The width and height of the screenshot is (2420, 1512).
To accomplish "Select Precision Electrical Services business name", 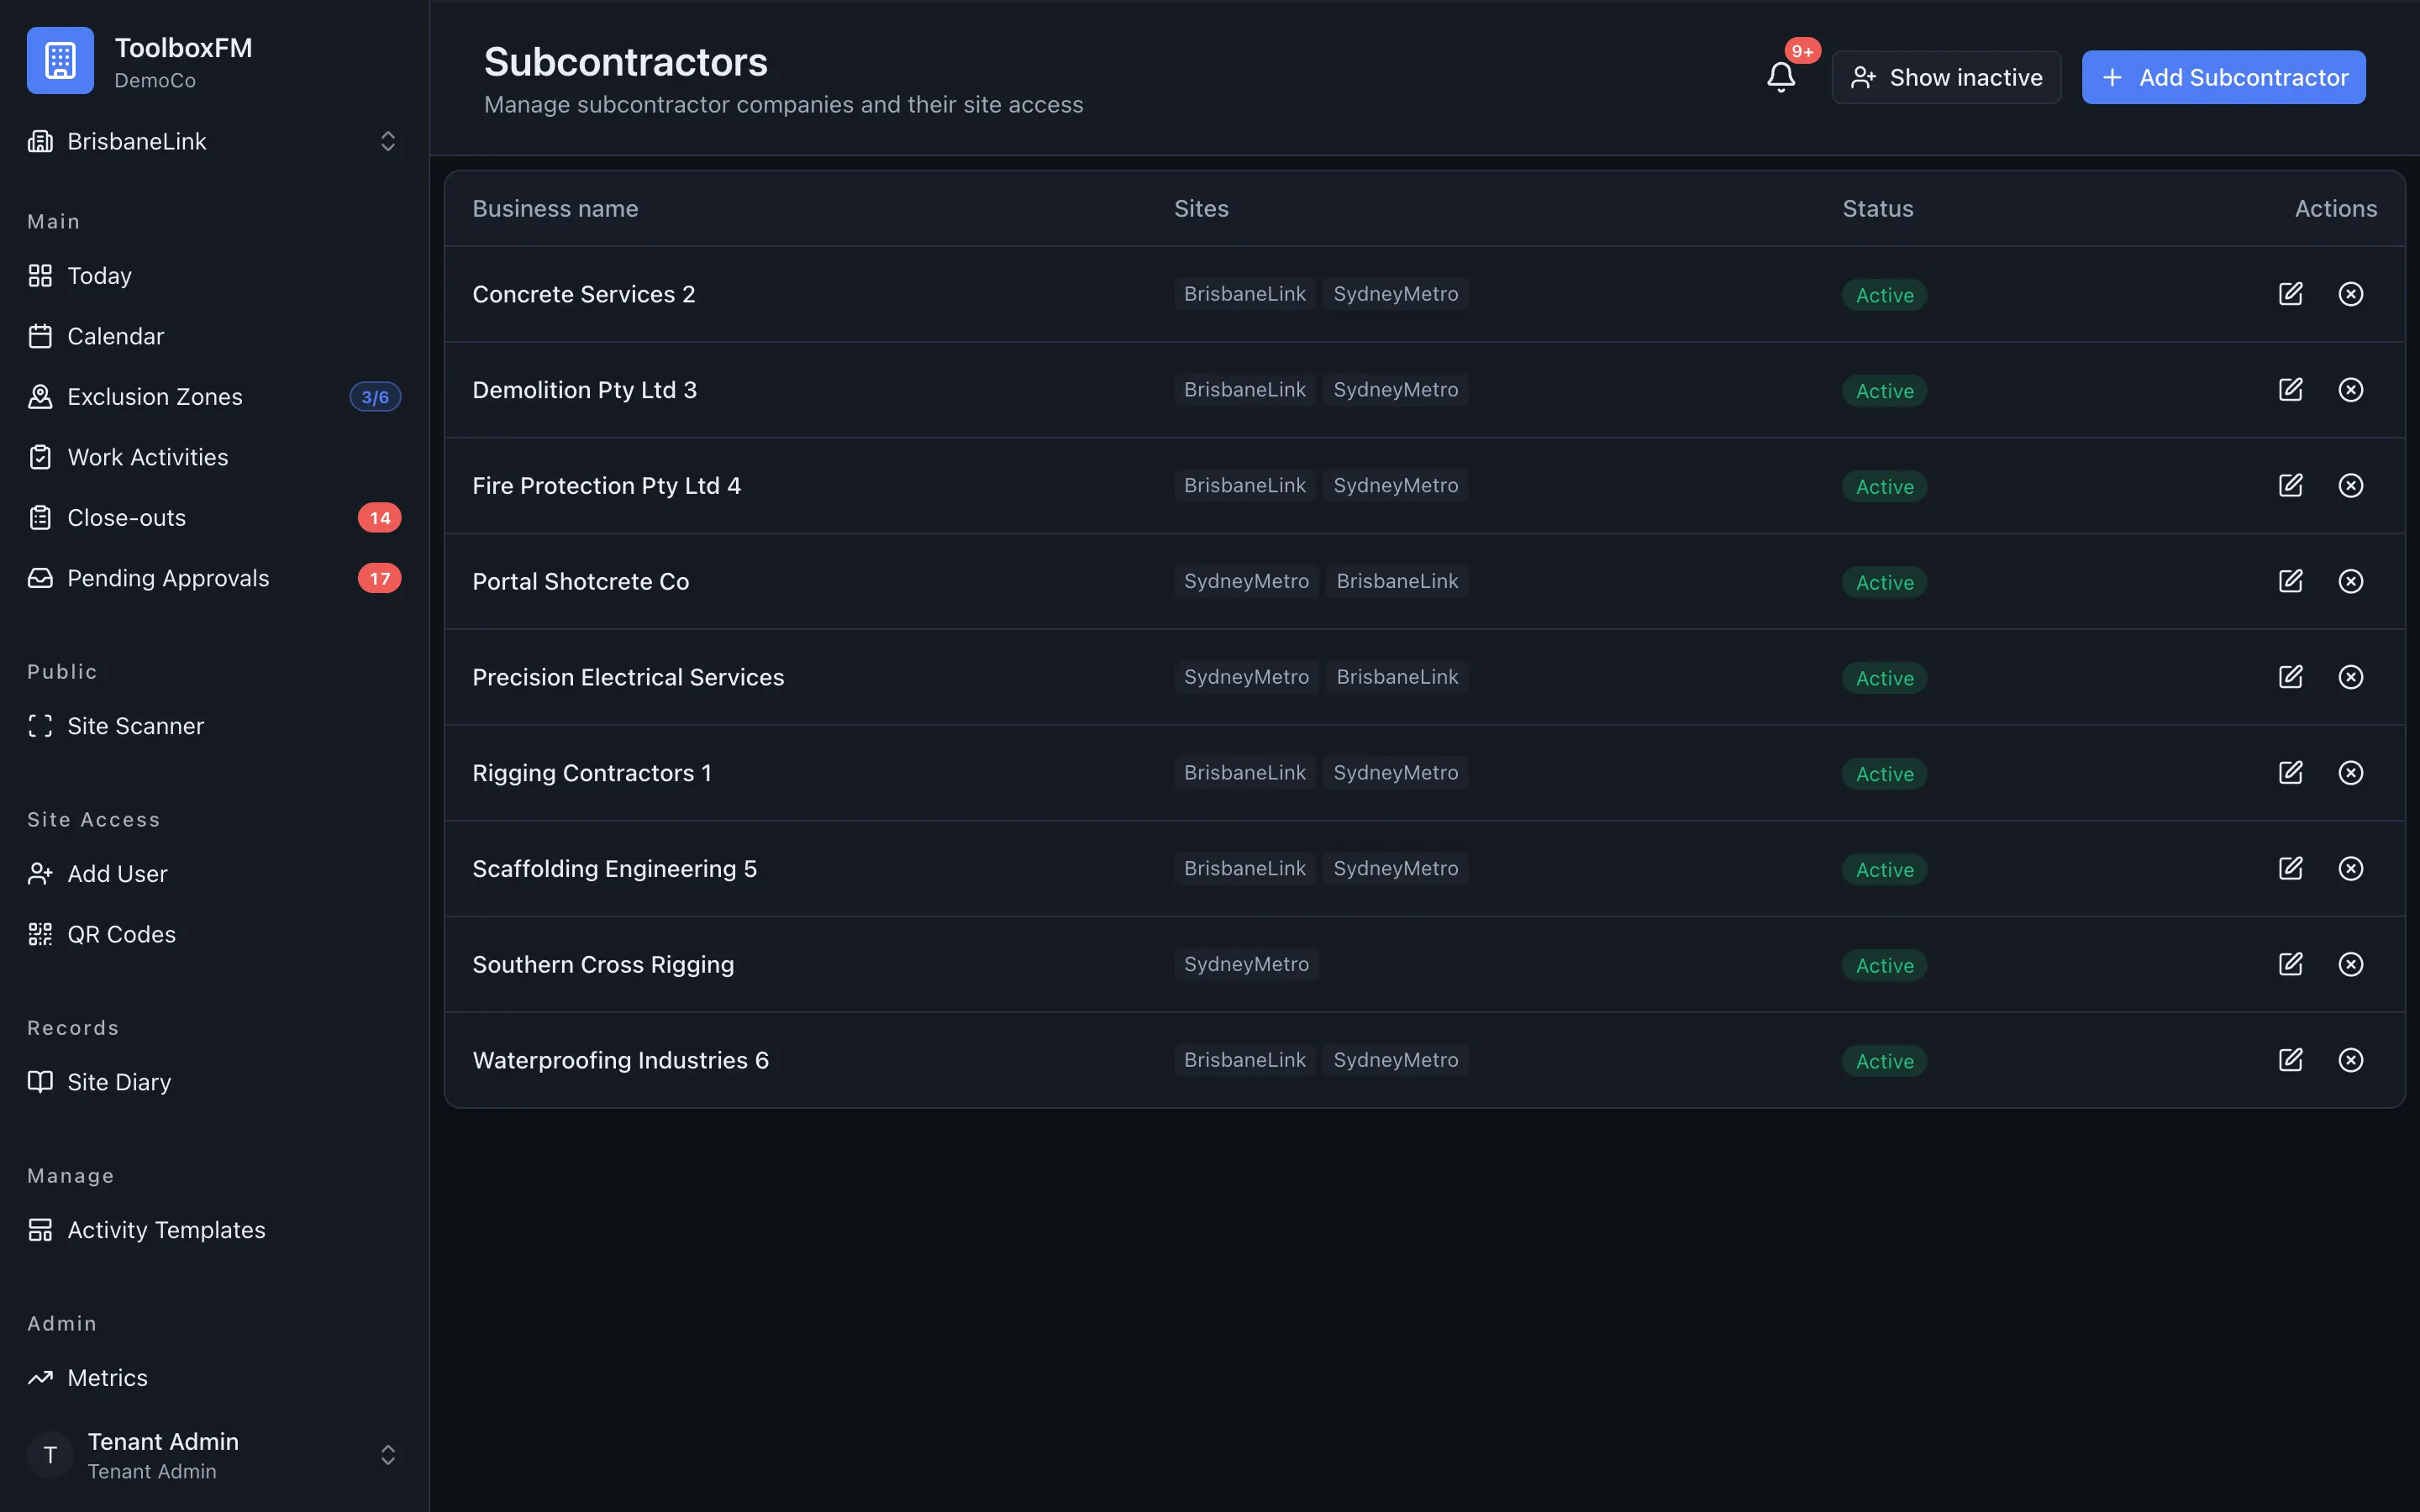I will click(x=628, y=677).
